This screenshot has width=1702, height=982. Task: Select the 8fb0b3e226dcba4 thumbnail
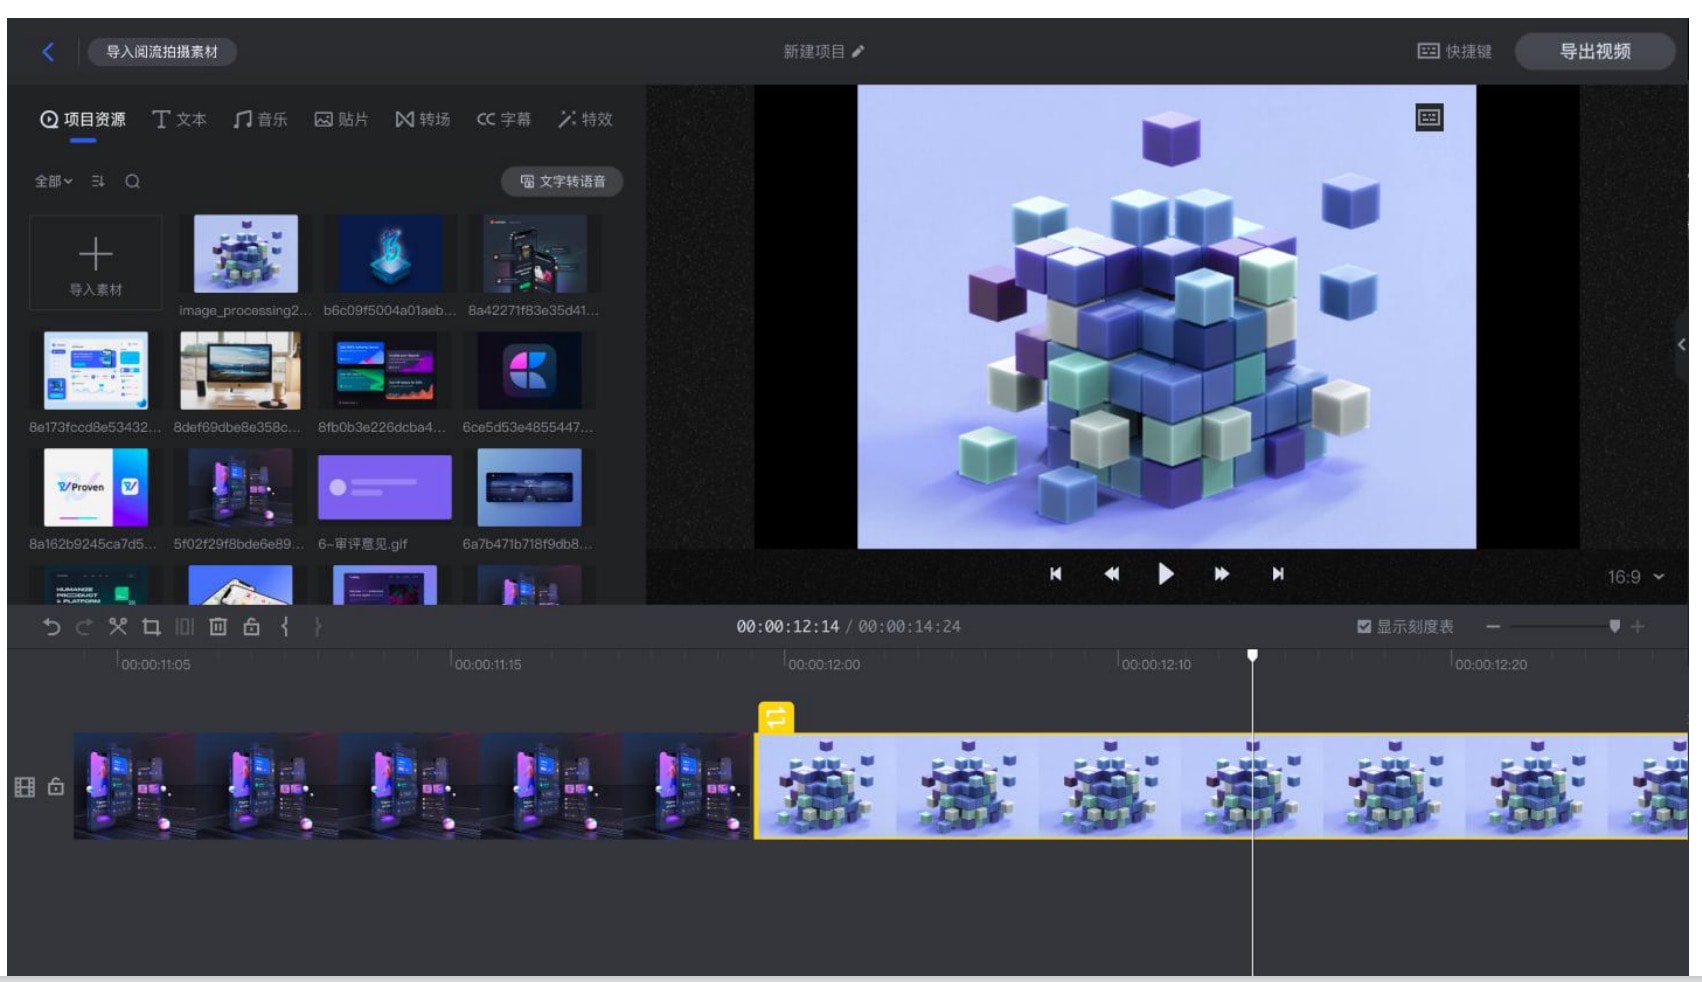[x=385, y=370]
